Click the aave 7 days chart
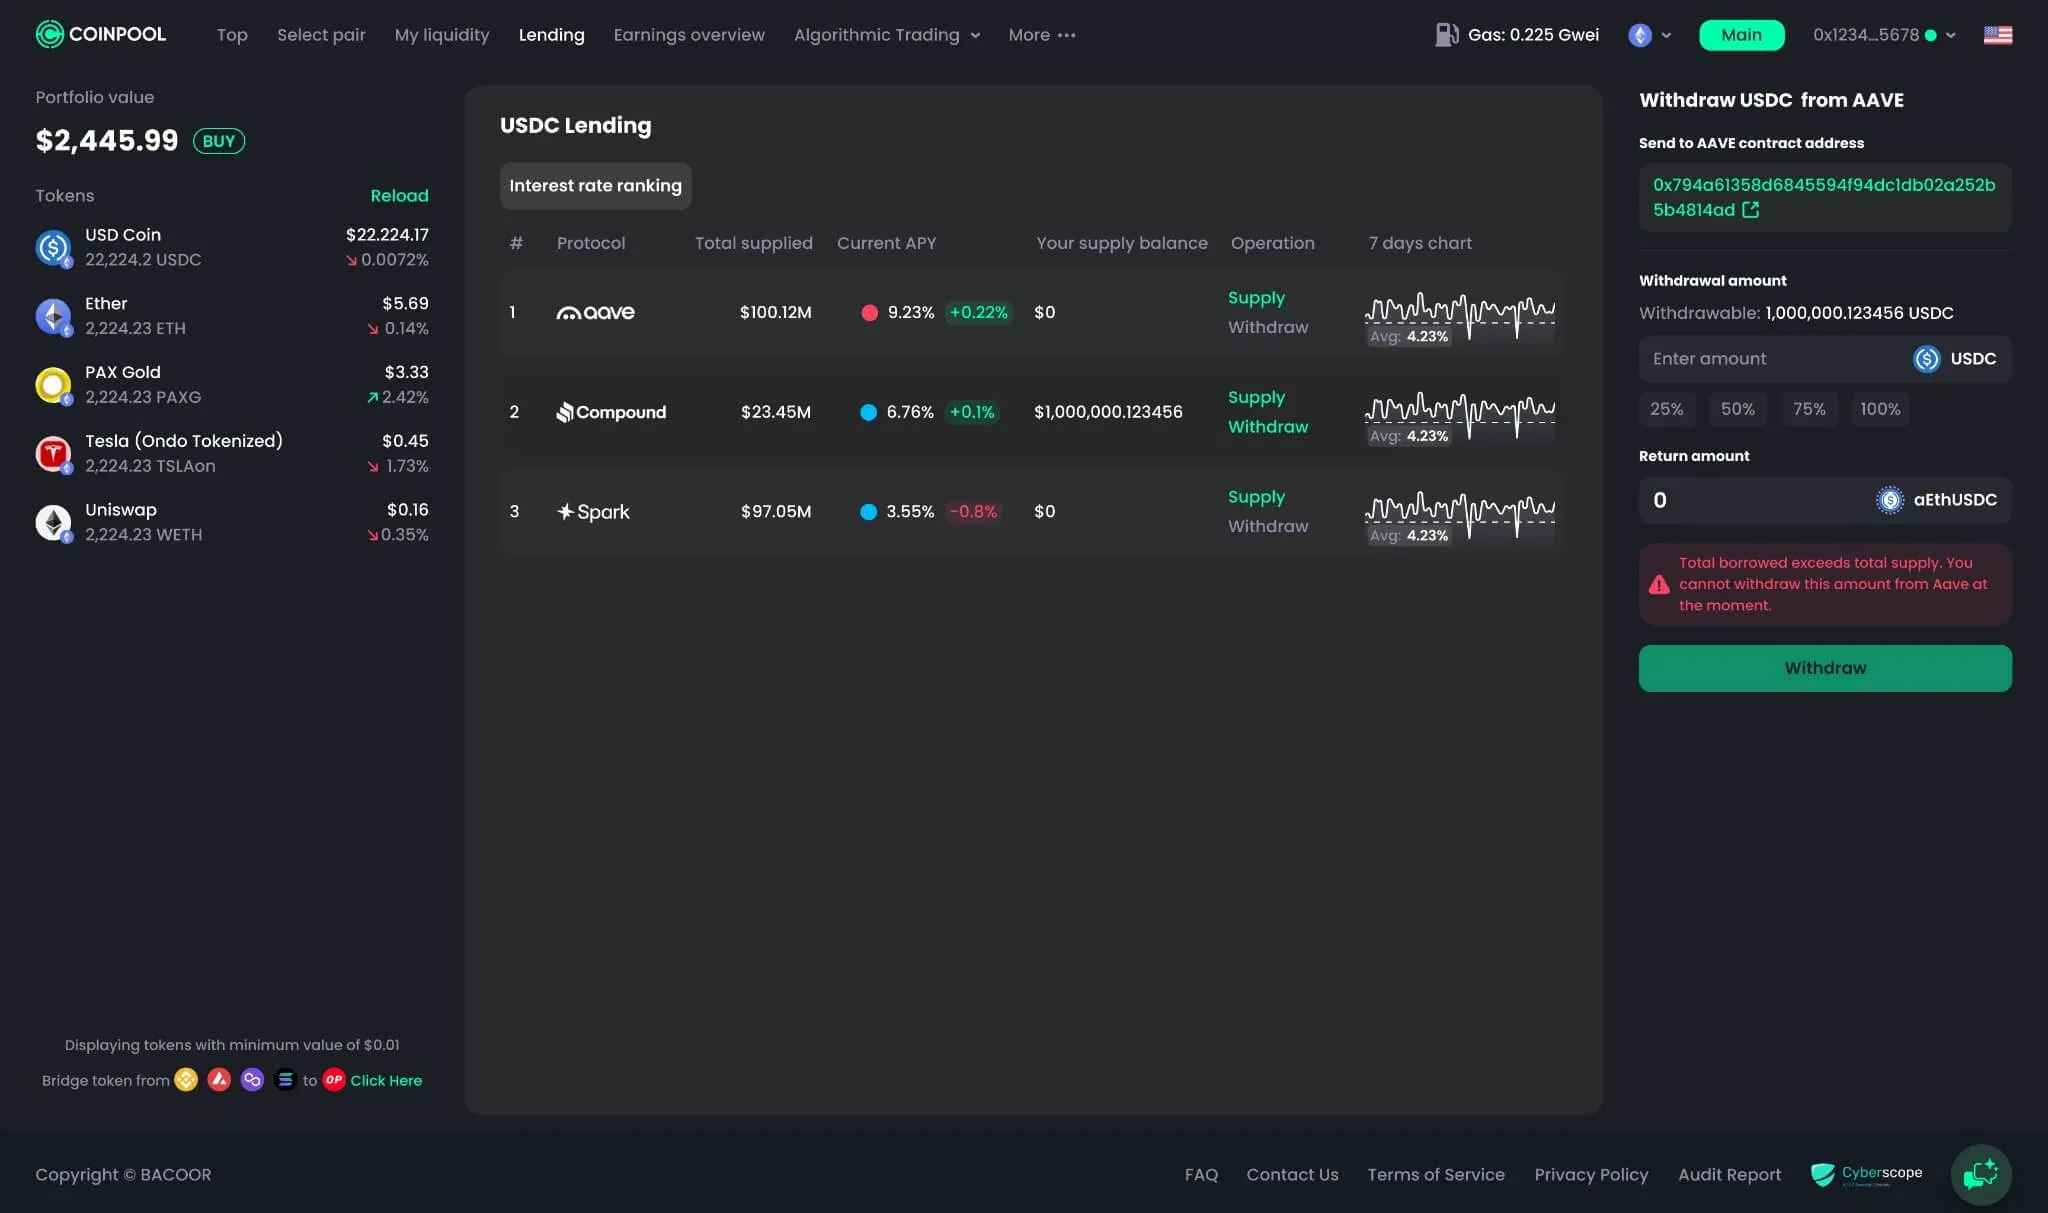Image resolution: width=2048 pixels, height=1213 pixels. pyautogui.click(x=1459, y=319)
